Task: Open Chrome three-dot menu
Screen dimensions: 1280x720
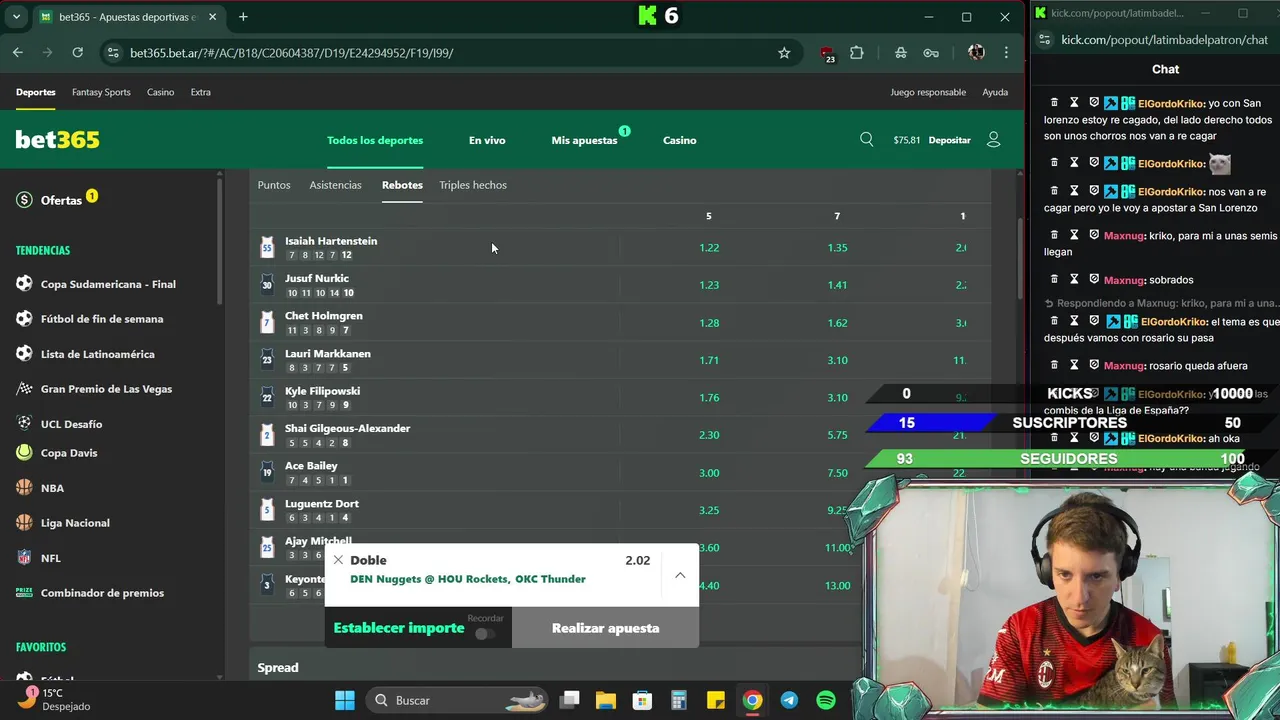Action: (1006, 53)
